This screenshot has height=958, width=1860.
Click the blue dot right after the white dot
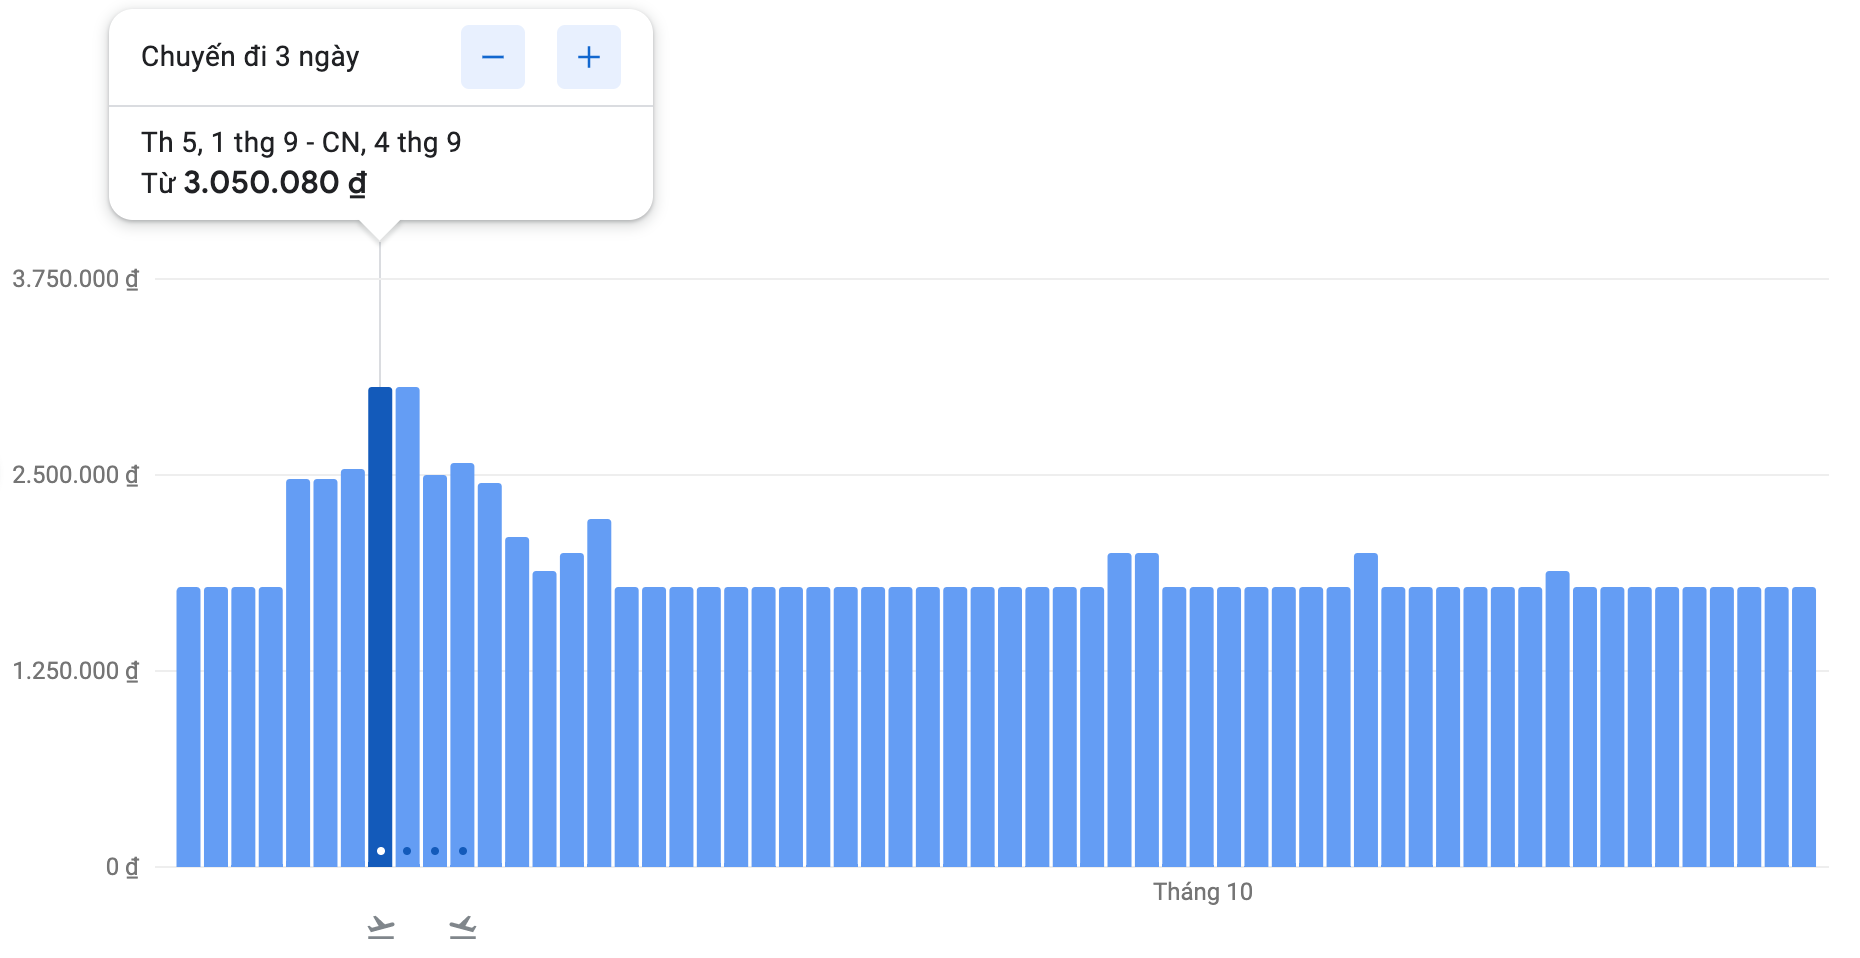pyautogui.click(x=407, y=851)
